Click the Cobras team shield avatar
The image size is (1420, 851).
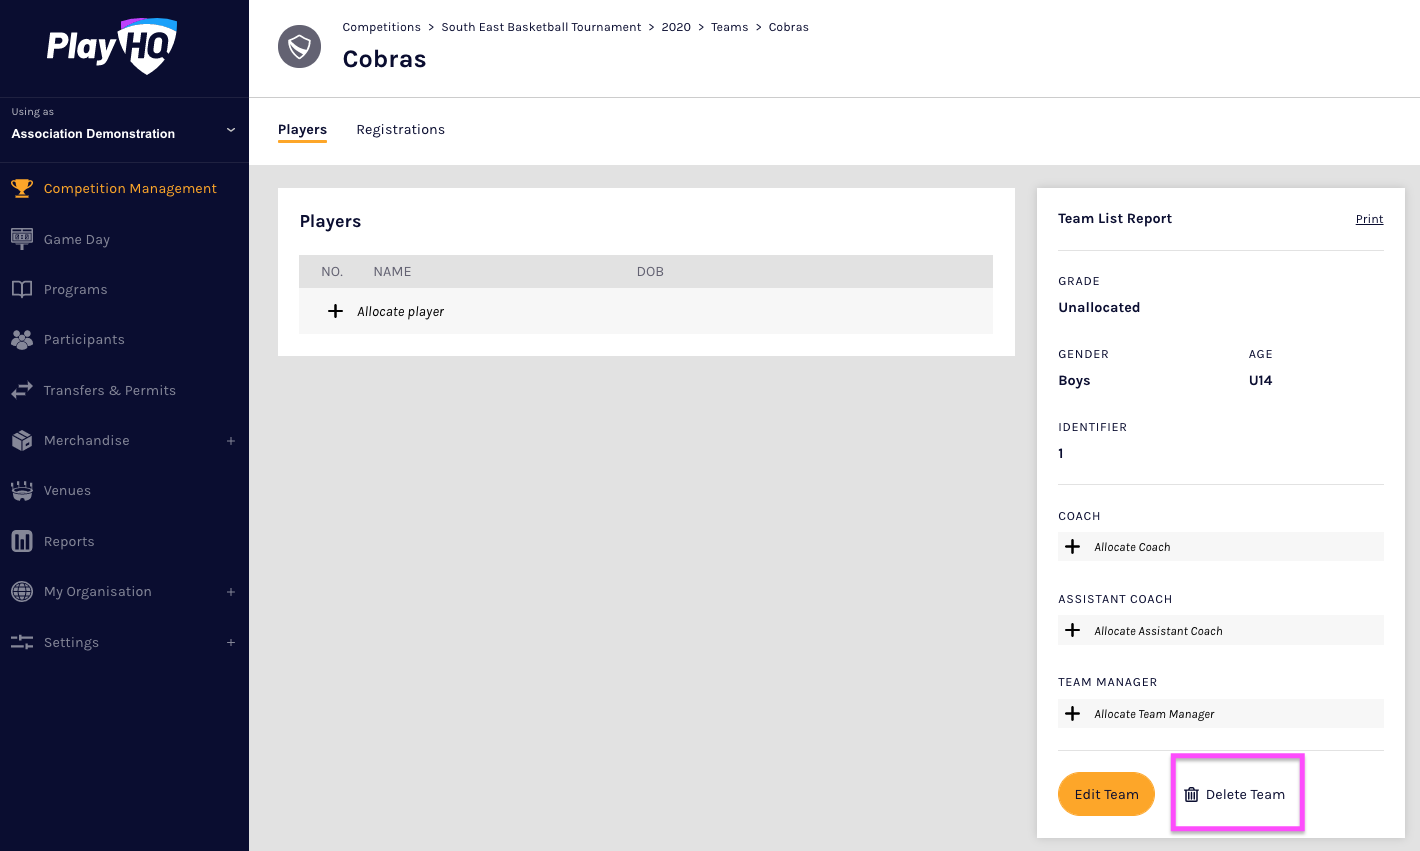pos(299,47)
